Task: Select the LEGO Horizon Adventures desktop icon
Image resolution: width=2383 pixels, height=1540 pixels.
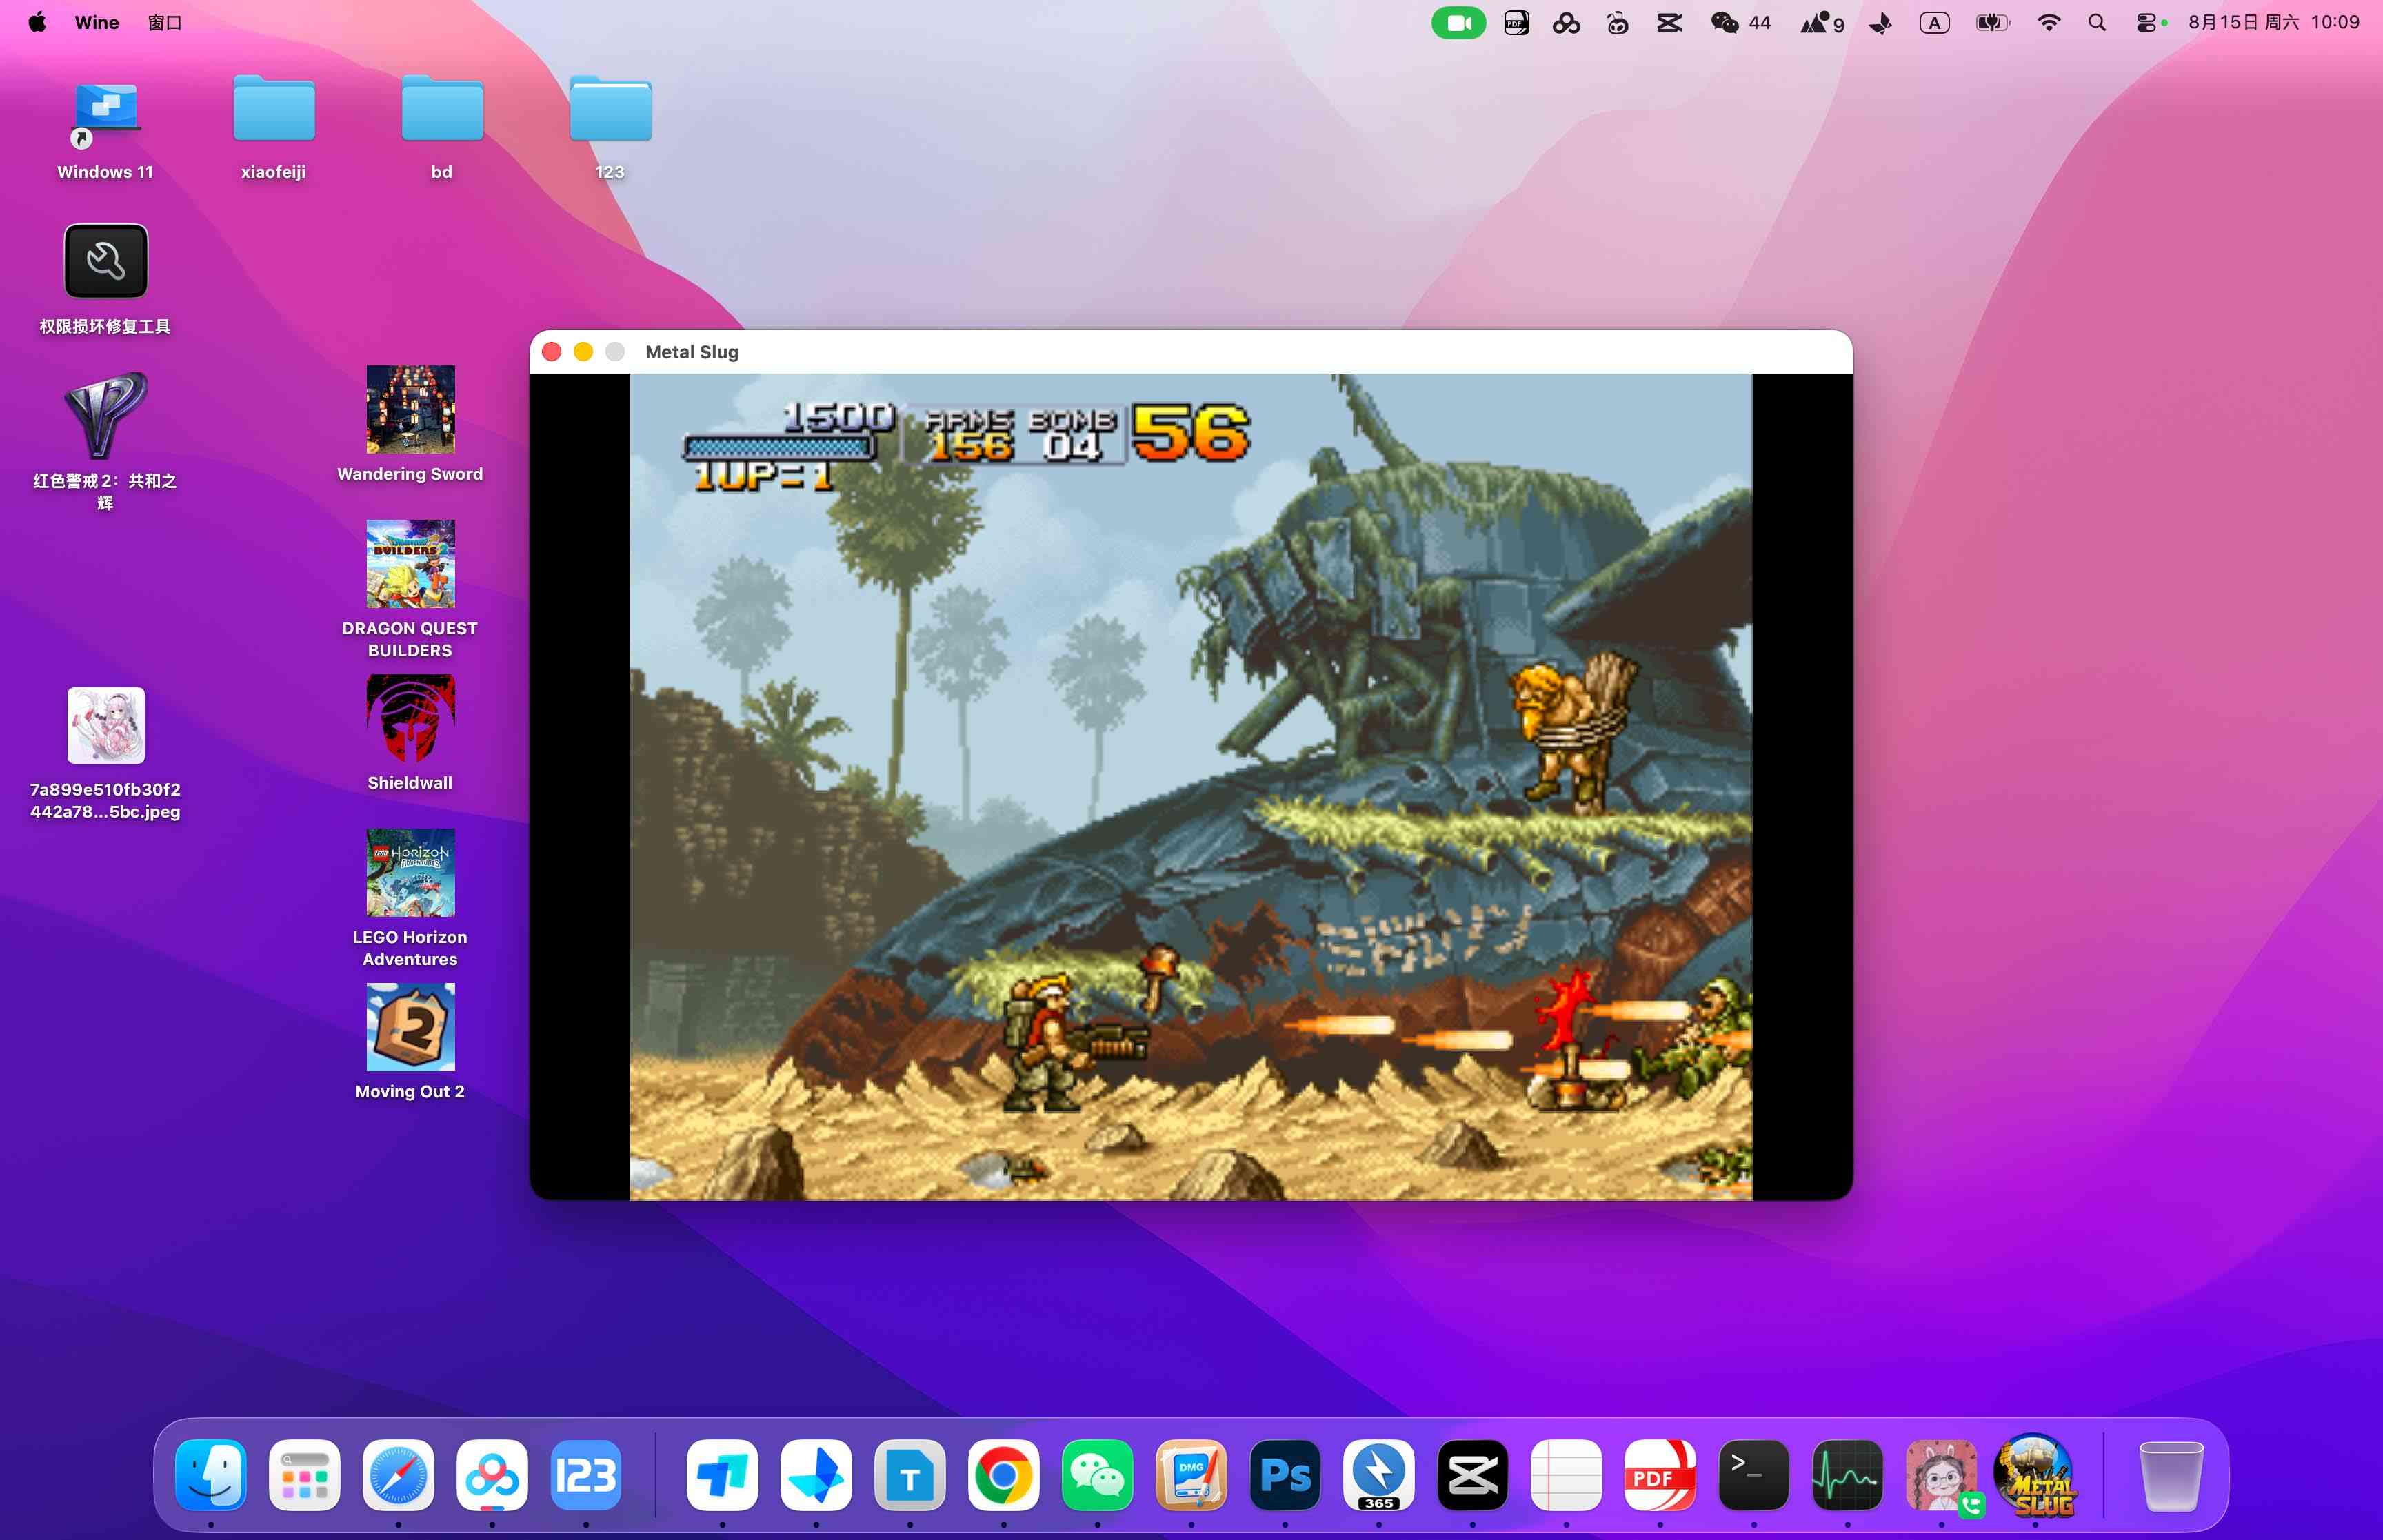Action: click(410, 873)
